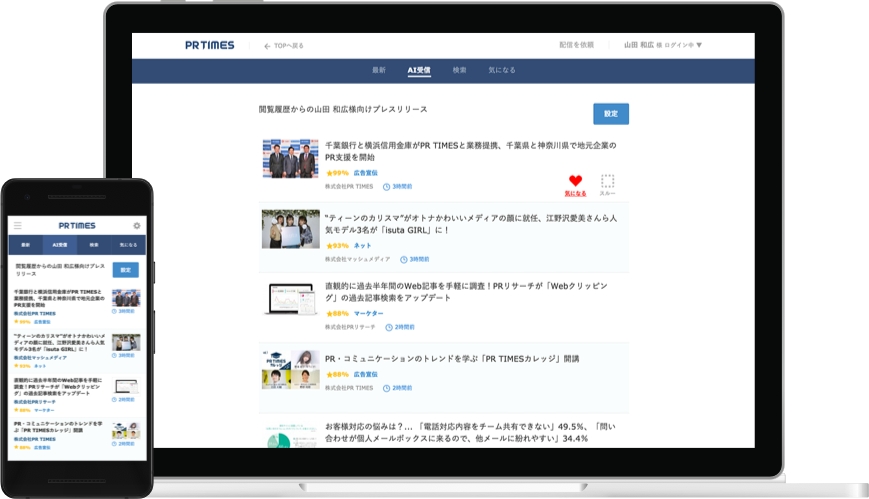Click the PR TIMES logo on the laptop
This screenshot has height=499, width=869.
click(x=209, y=45)
